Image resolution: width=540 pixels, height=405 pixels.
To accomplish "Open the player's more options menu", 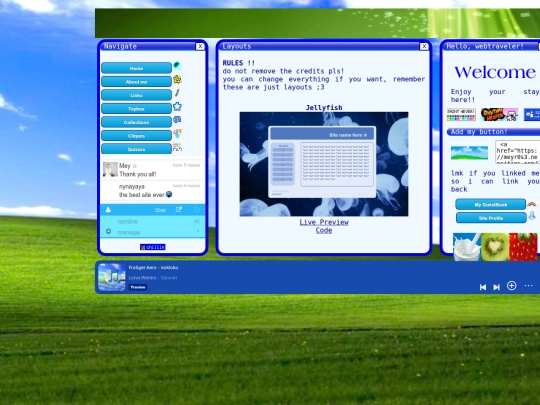I will click(x=529, y=286).
